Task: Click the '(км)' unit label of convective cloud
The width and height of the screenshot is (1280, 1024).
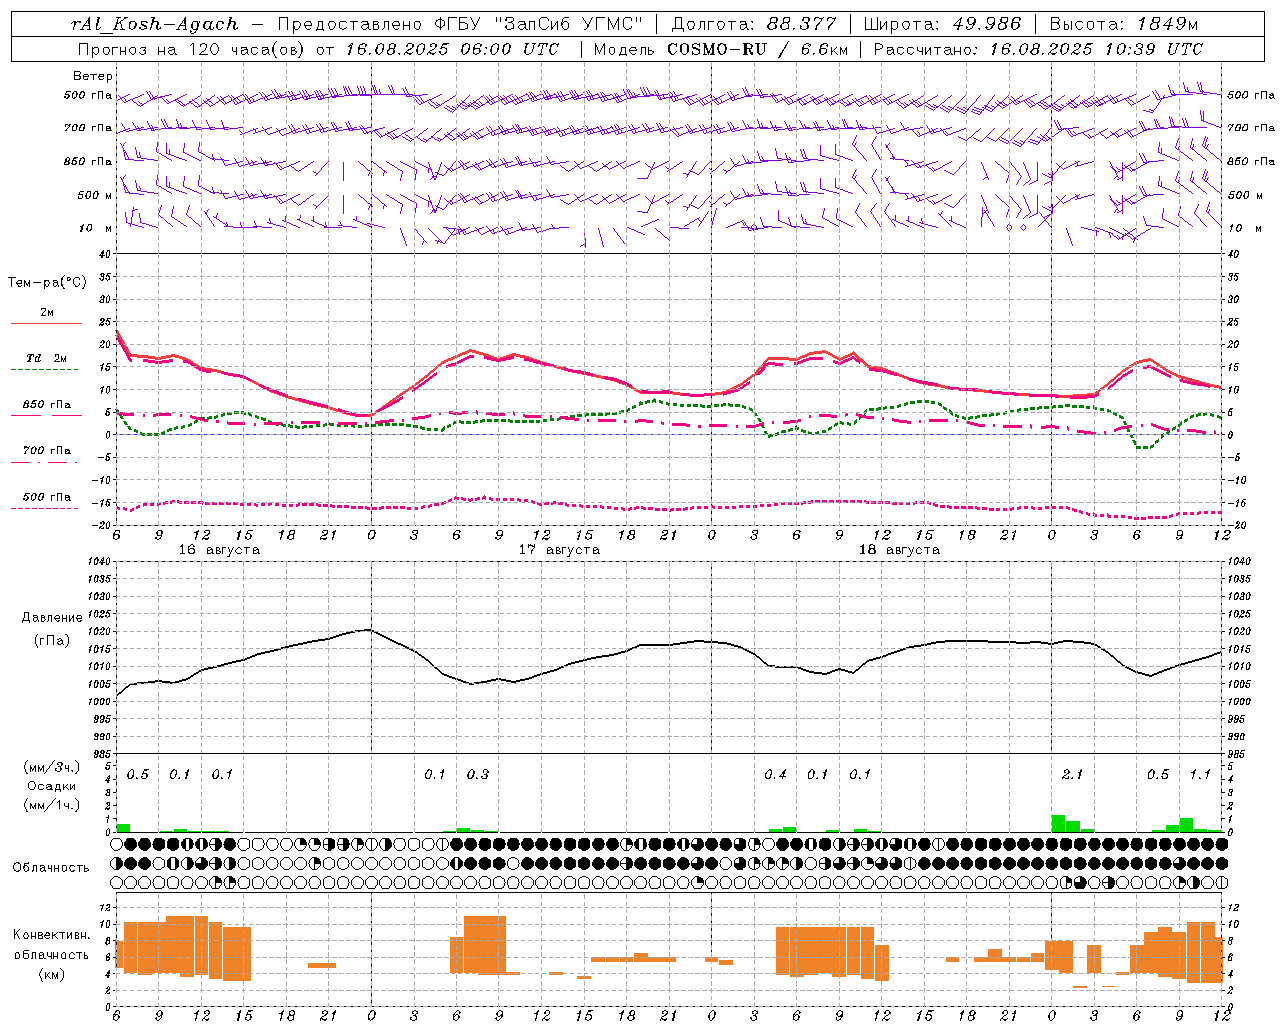Action: 52,974
